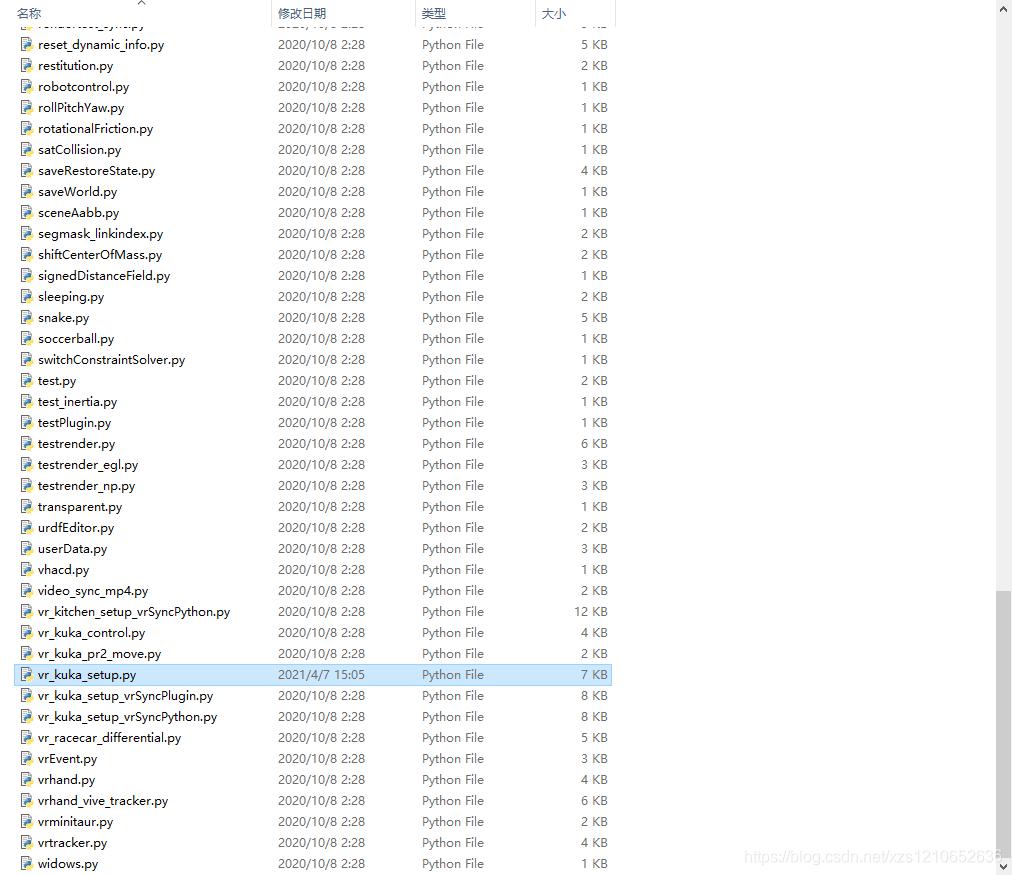Select vr_kuka_setup_vrSyncPython.py file name

tap(127, 716)
